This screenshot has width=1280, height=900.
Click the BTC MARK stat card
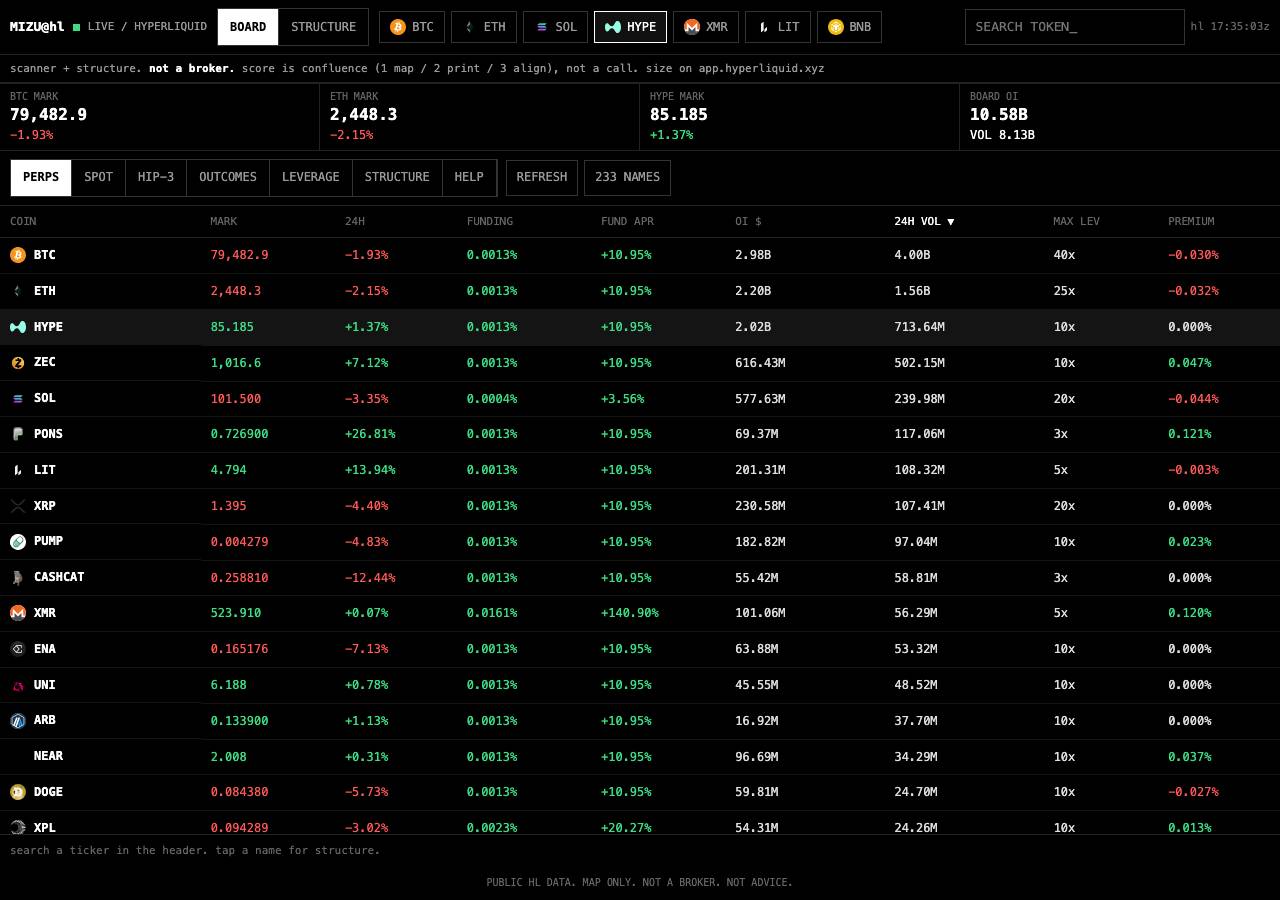point(160,117)
